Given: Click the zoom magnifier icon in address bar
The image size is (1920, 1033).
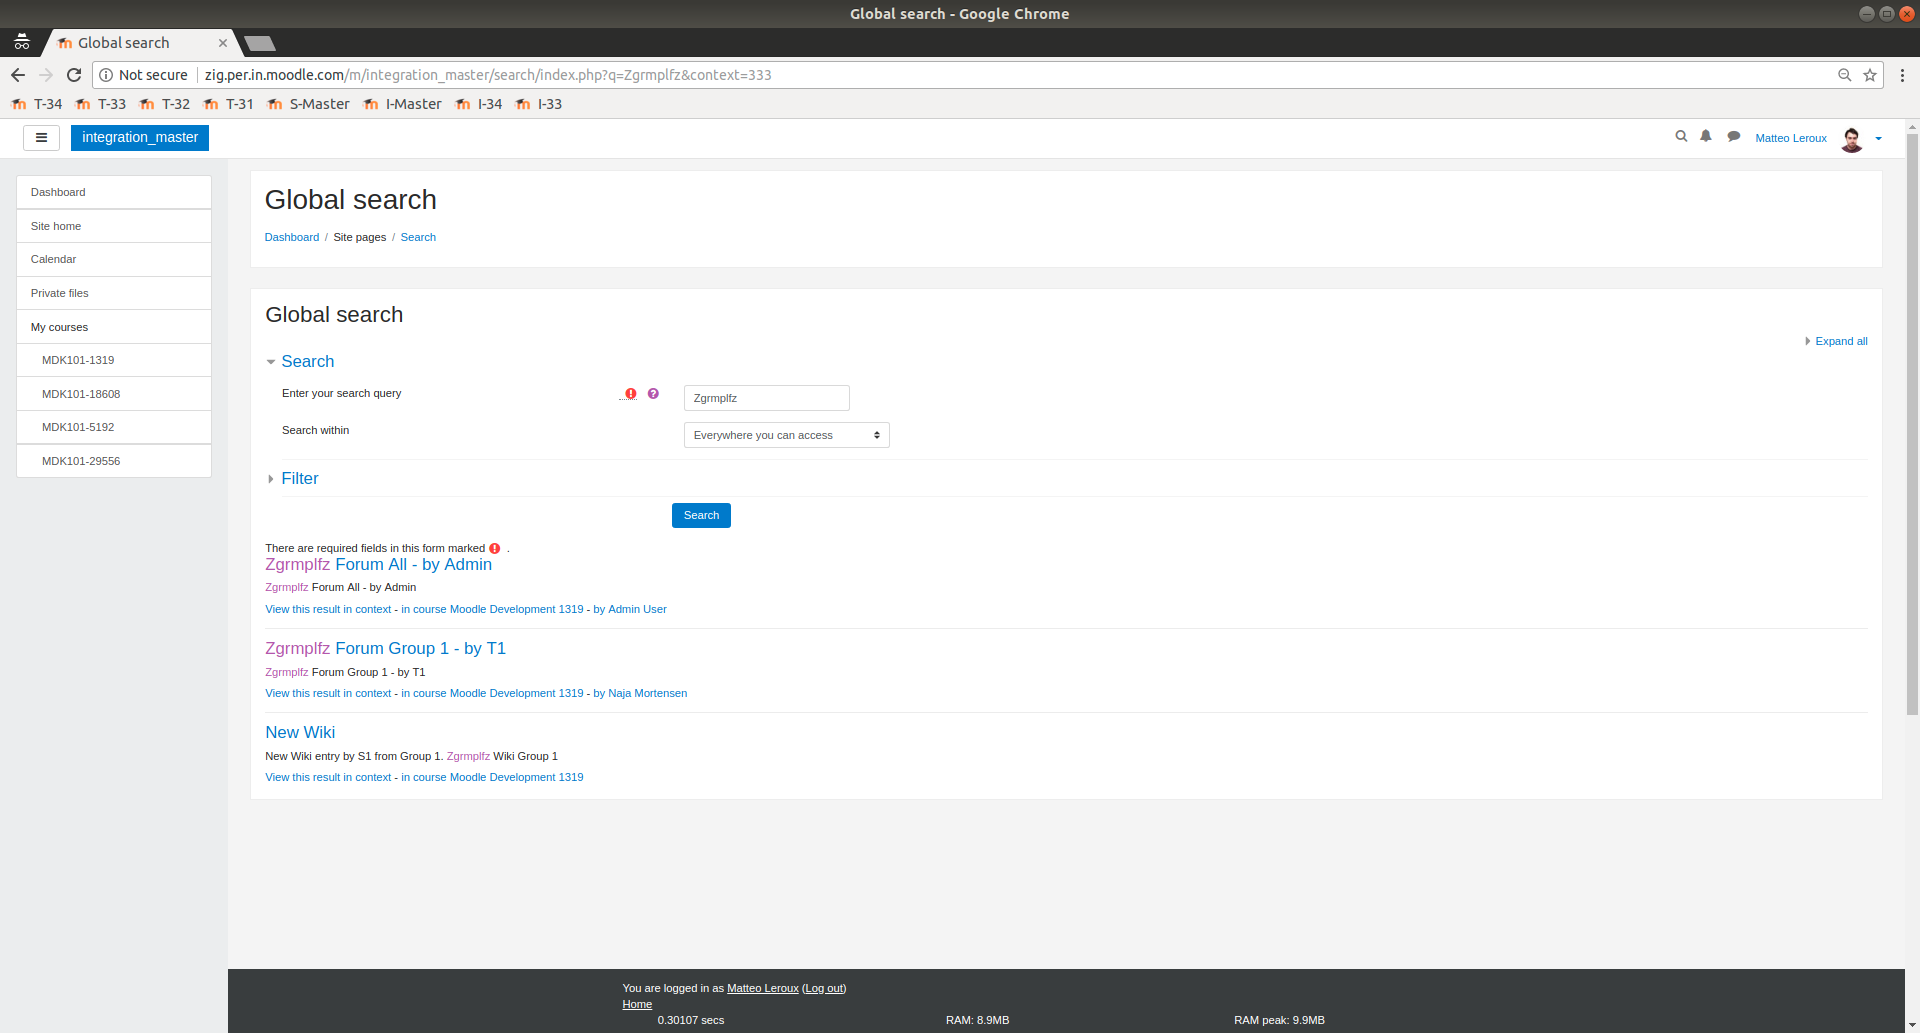Looking at the screenshot, I should pyautogui.click(x=1844, y=75).
